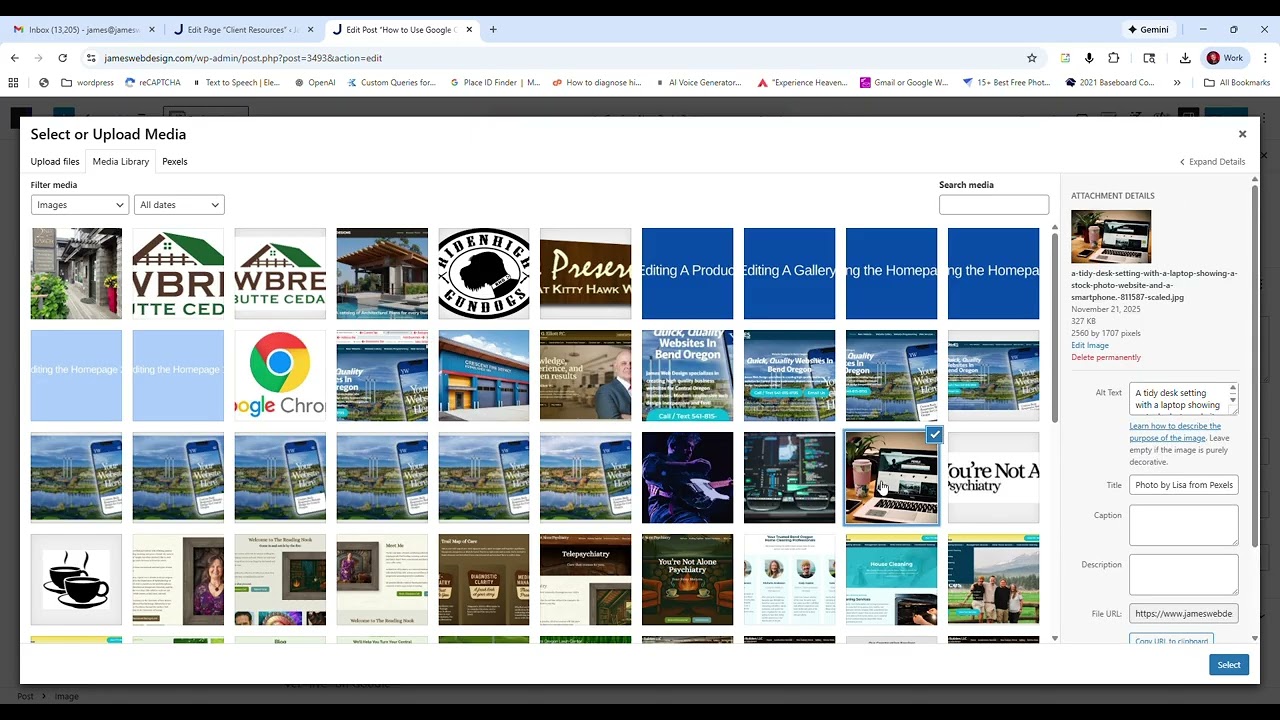
Task: Select the glasses and code monitor thumbnail
Action: 789,478
